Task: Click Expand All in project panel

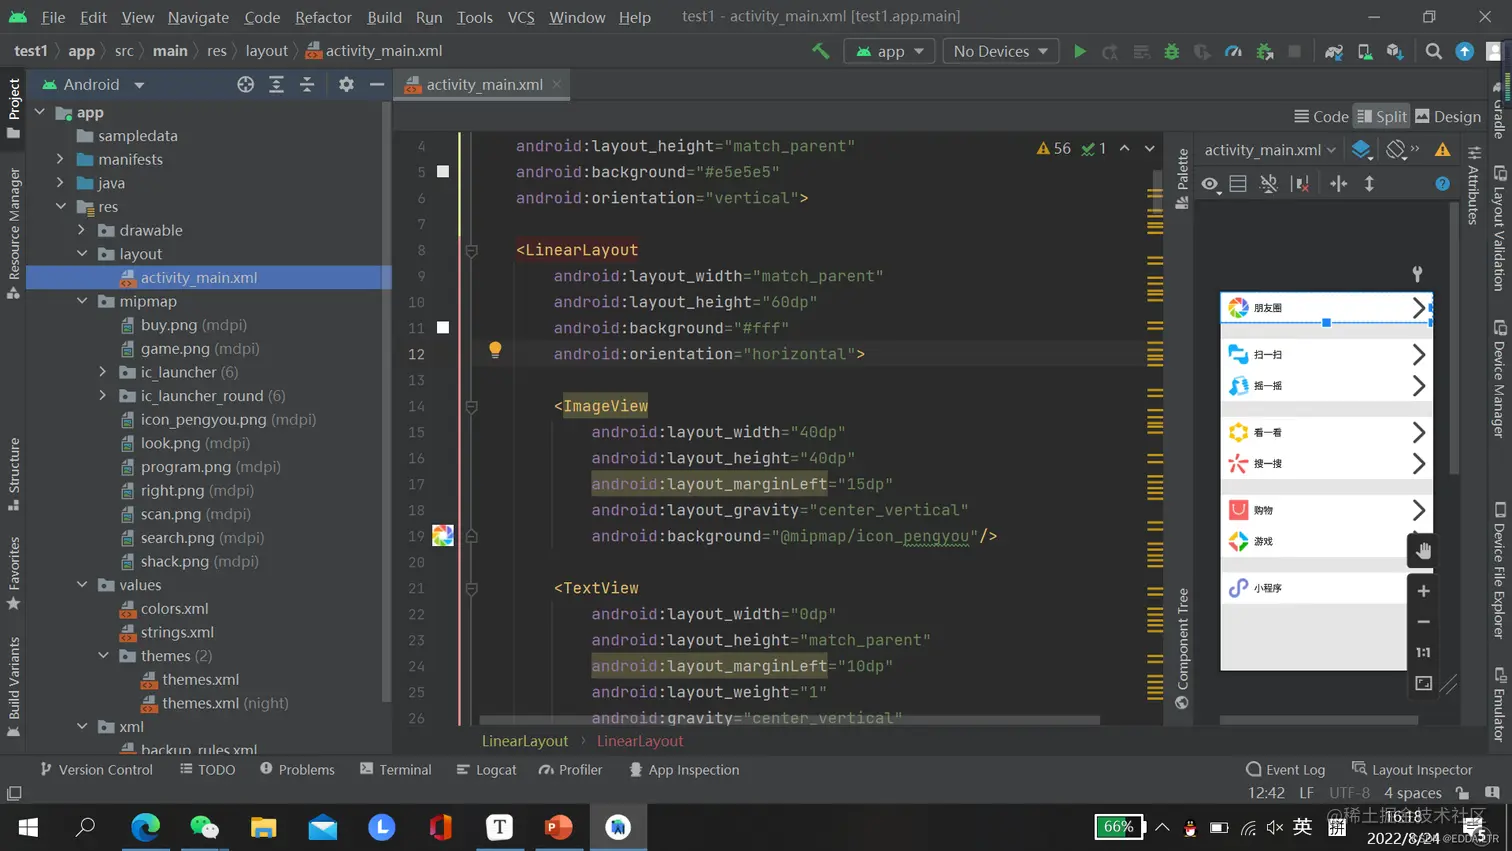Action: pyautogui.click(x=276, y=85)
